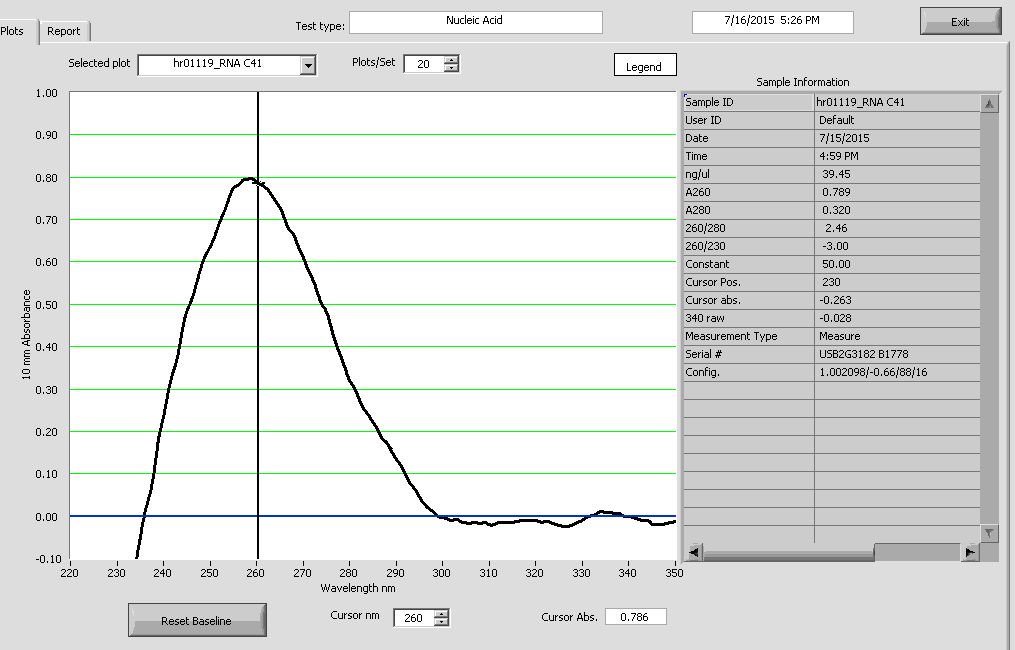Select the A280 value 0.320

coord(897,210)
